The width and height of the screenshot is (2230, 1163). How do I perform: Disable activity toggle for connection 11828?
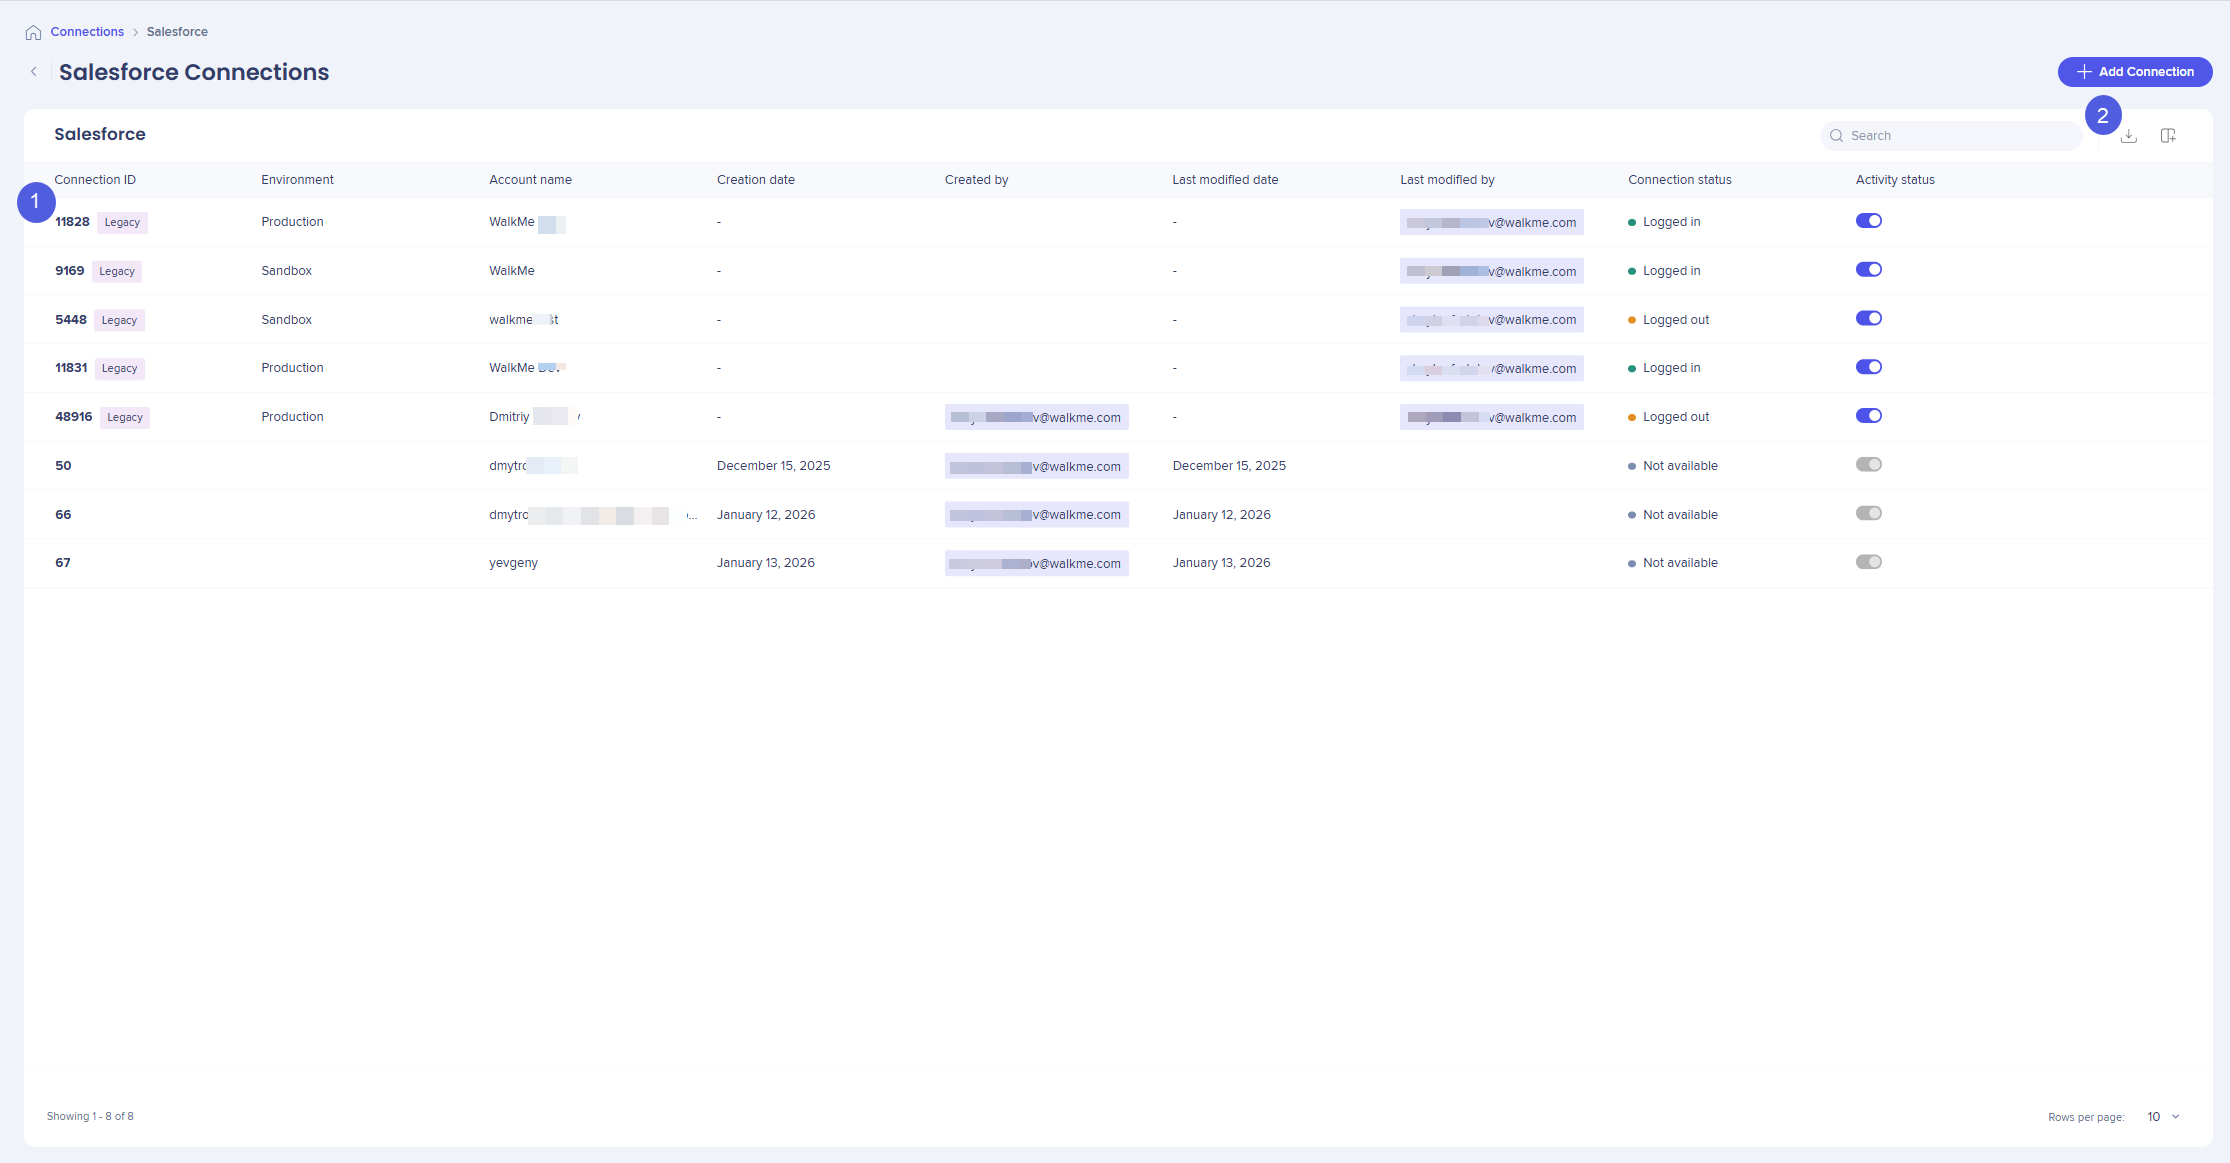1868,221
